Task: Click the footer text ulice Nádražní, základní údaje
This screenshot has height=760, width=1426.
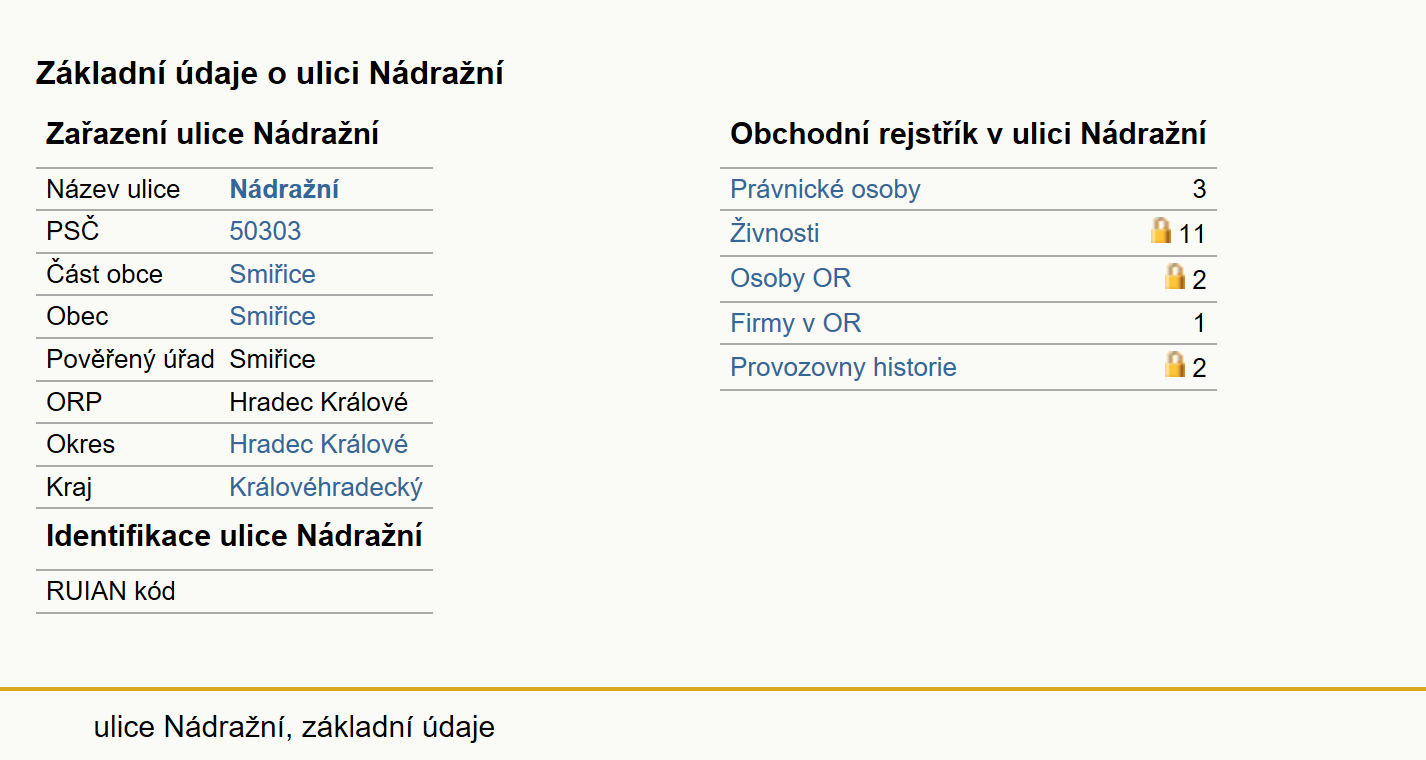Action: coord(294,726)
